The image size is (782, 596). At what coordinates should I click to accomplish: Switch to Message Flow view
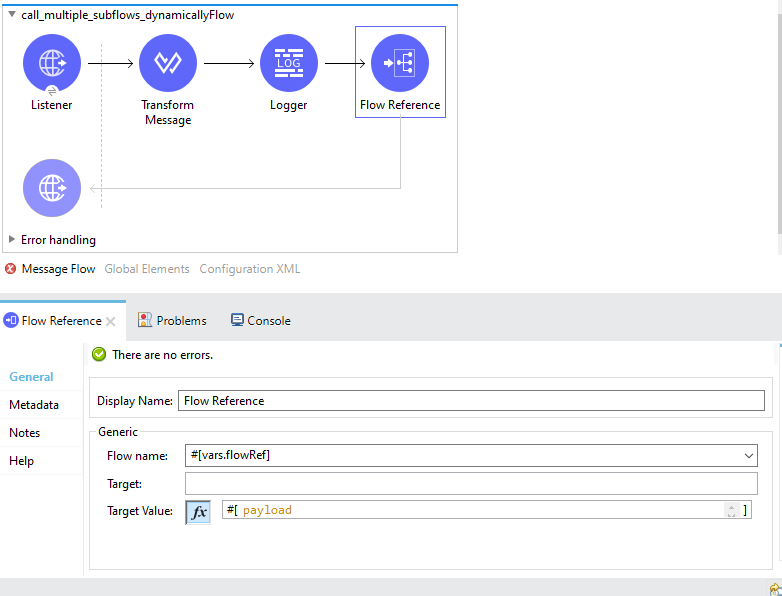pos(58,269)
